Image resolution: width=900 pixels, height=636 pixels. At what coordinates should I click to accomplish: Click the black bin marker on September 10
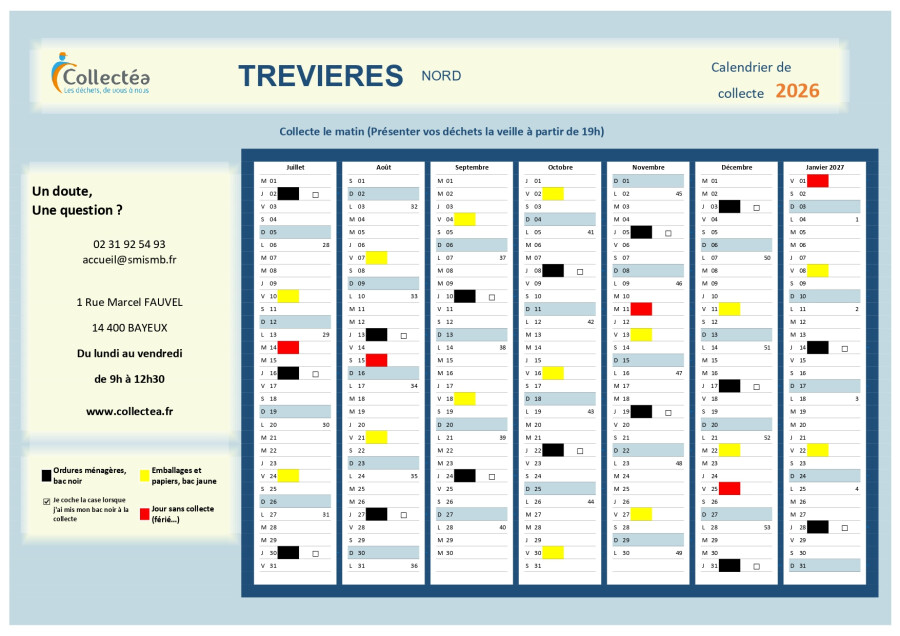[465, 296]
